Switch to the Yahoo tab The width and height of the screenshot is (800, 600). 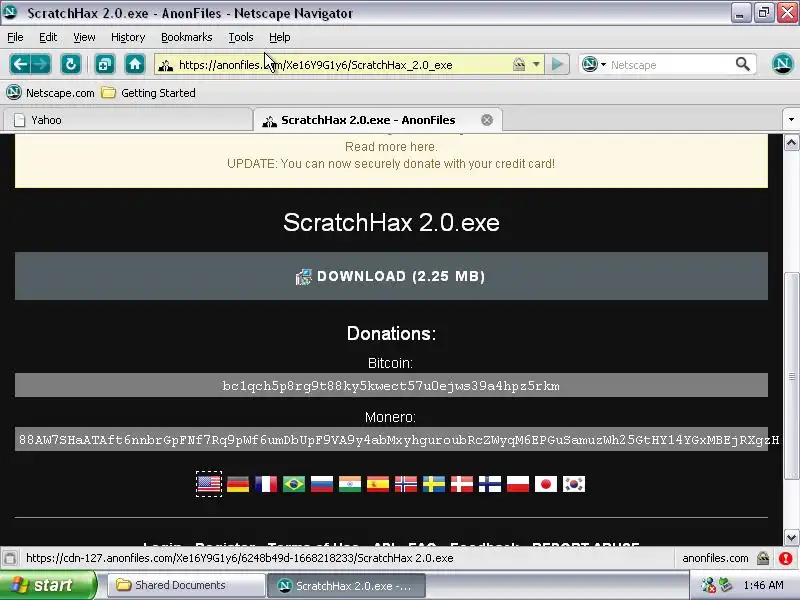tap(128, 120)
